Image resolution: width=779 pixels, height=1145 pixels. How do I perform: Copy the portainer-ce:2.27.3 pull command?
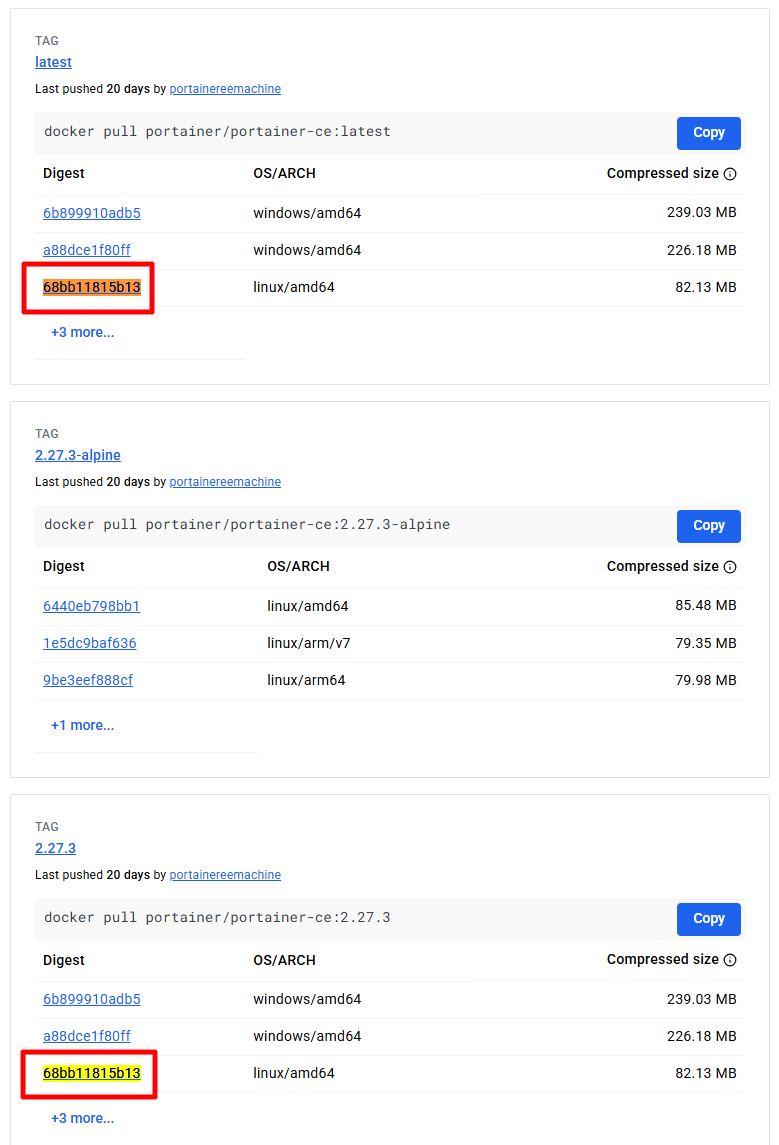(708, 919)
